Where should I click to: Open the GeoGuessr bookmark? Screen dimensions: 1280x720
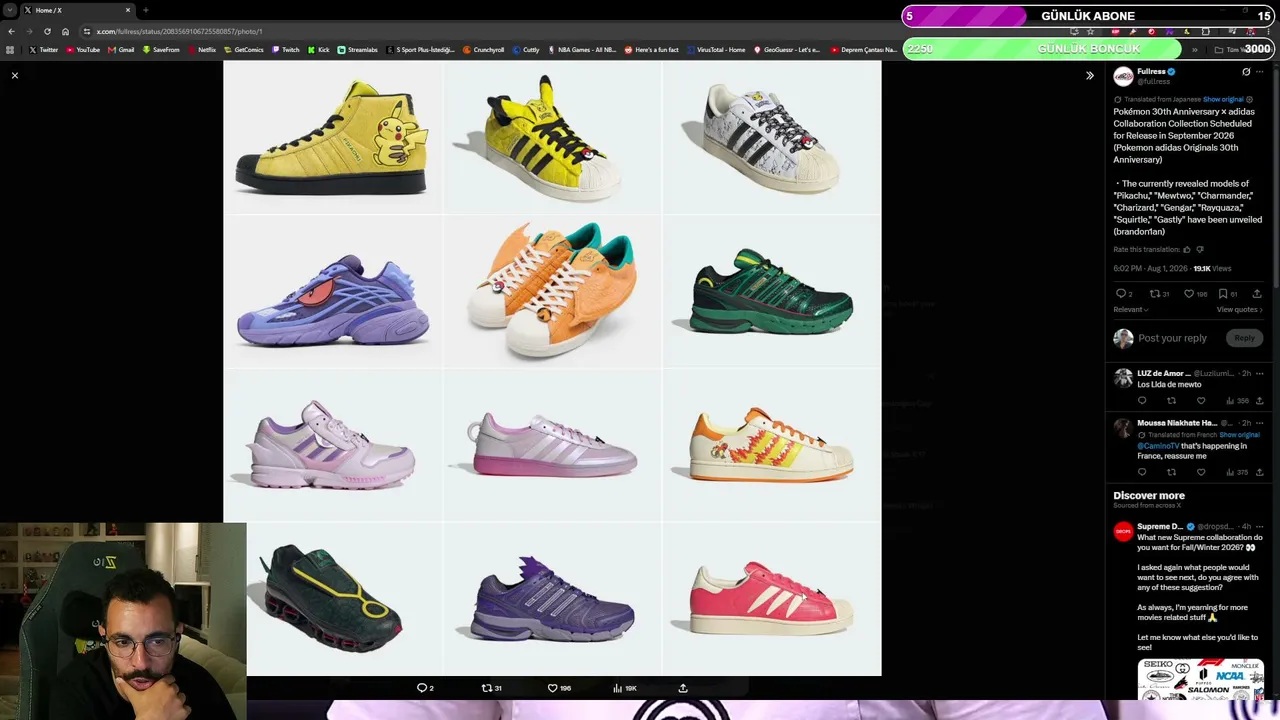(x=787, y=50)
